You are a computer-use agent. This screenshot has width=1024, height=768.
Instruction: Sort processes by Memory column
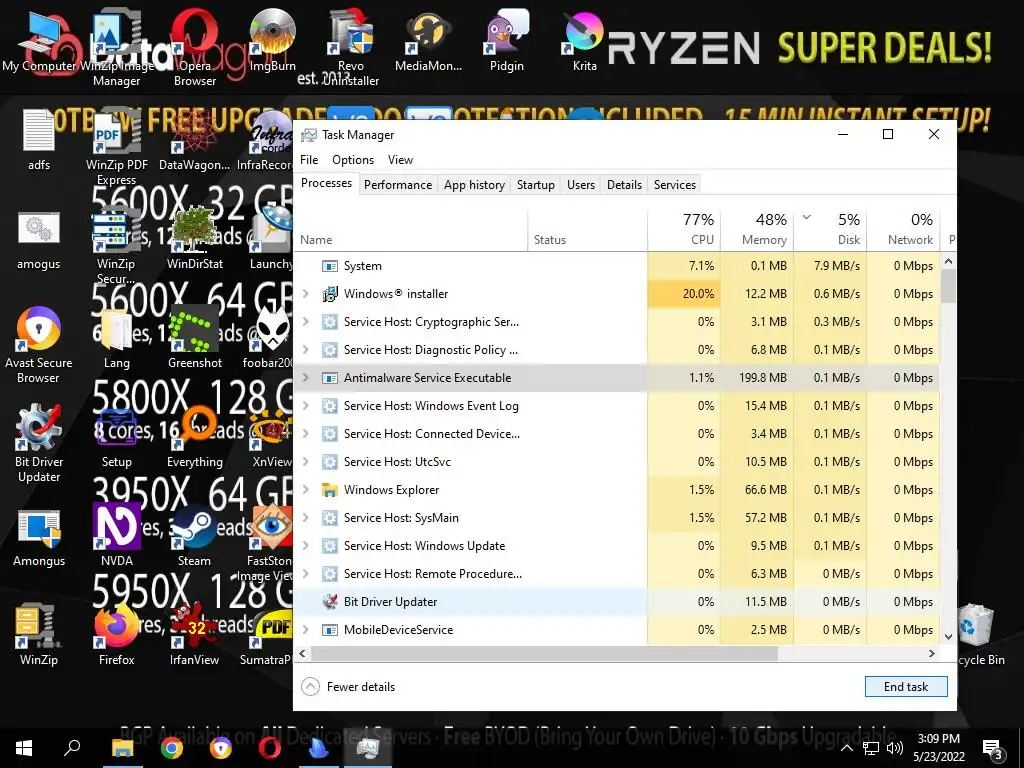(x=757, y=230)
